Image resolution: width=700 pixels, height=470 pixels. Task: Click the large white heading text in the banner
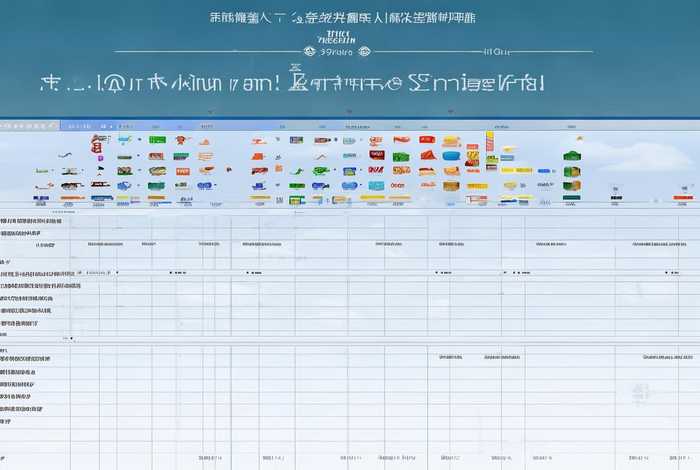pos(292,83)
